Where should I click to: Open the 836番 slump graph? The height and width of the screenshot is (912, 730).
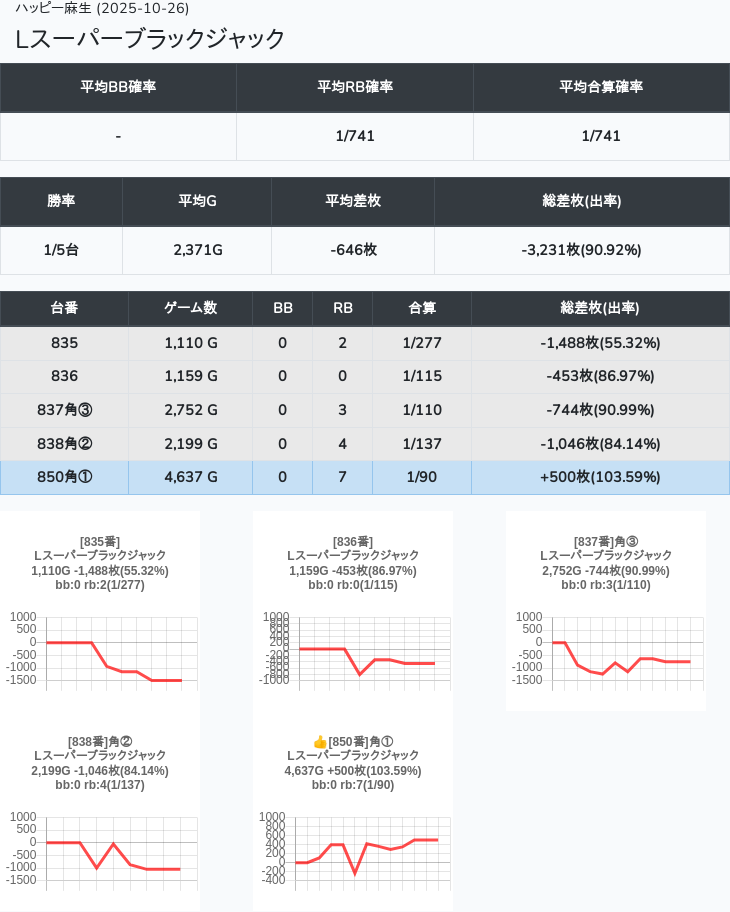[352, 650]
